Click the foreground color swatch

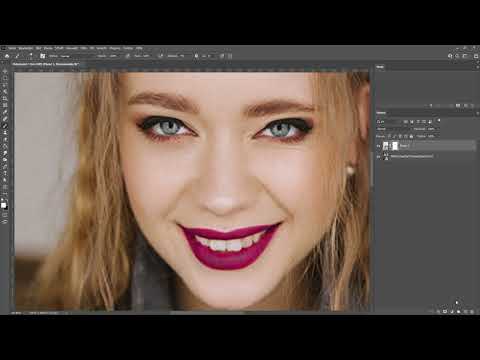click(3, 206)
